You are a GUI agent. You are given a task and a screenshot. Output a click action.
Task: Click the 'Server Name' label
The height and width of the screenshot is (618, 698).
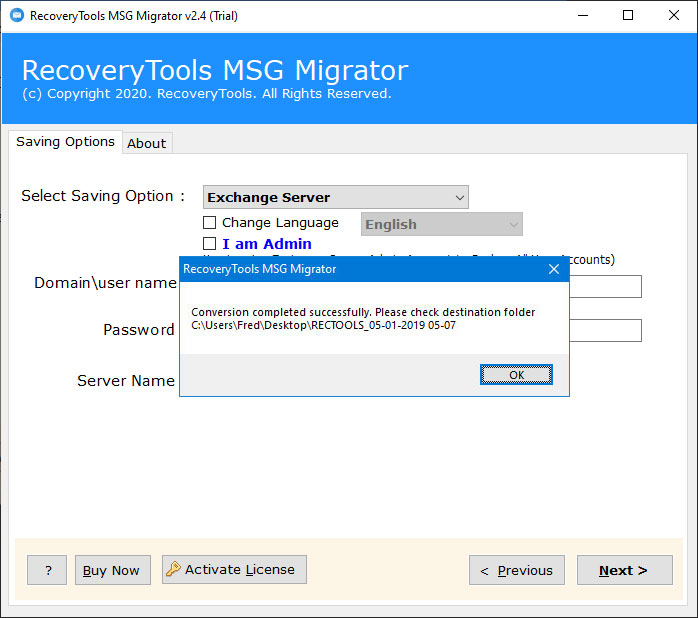point(126,381)
